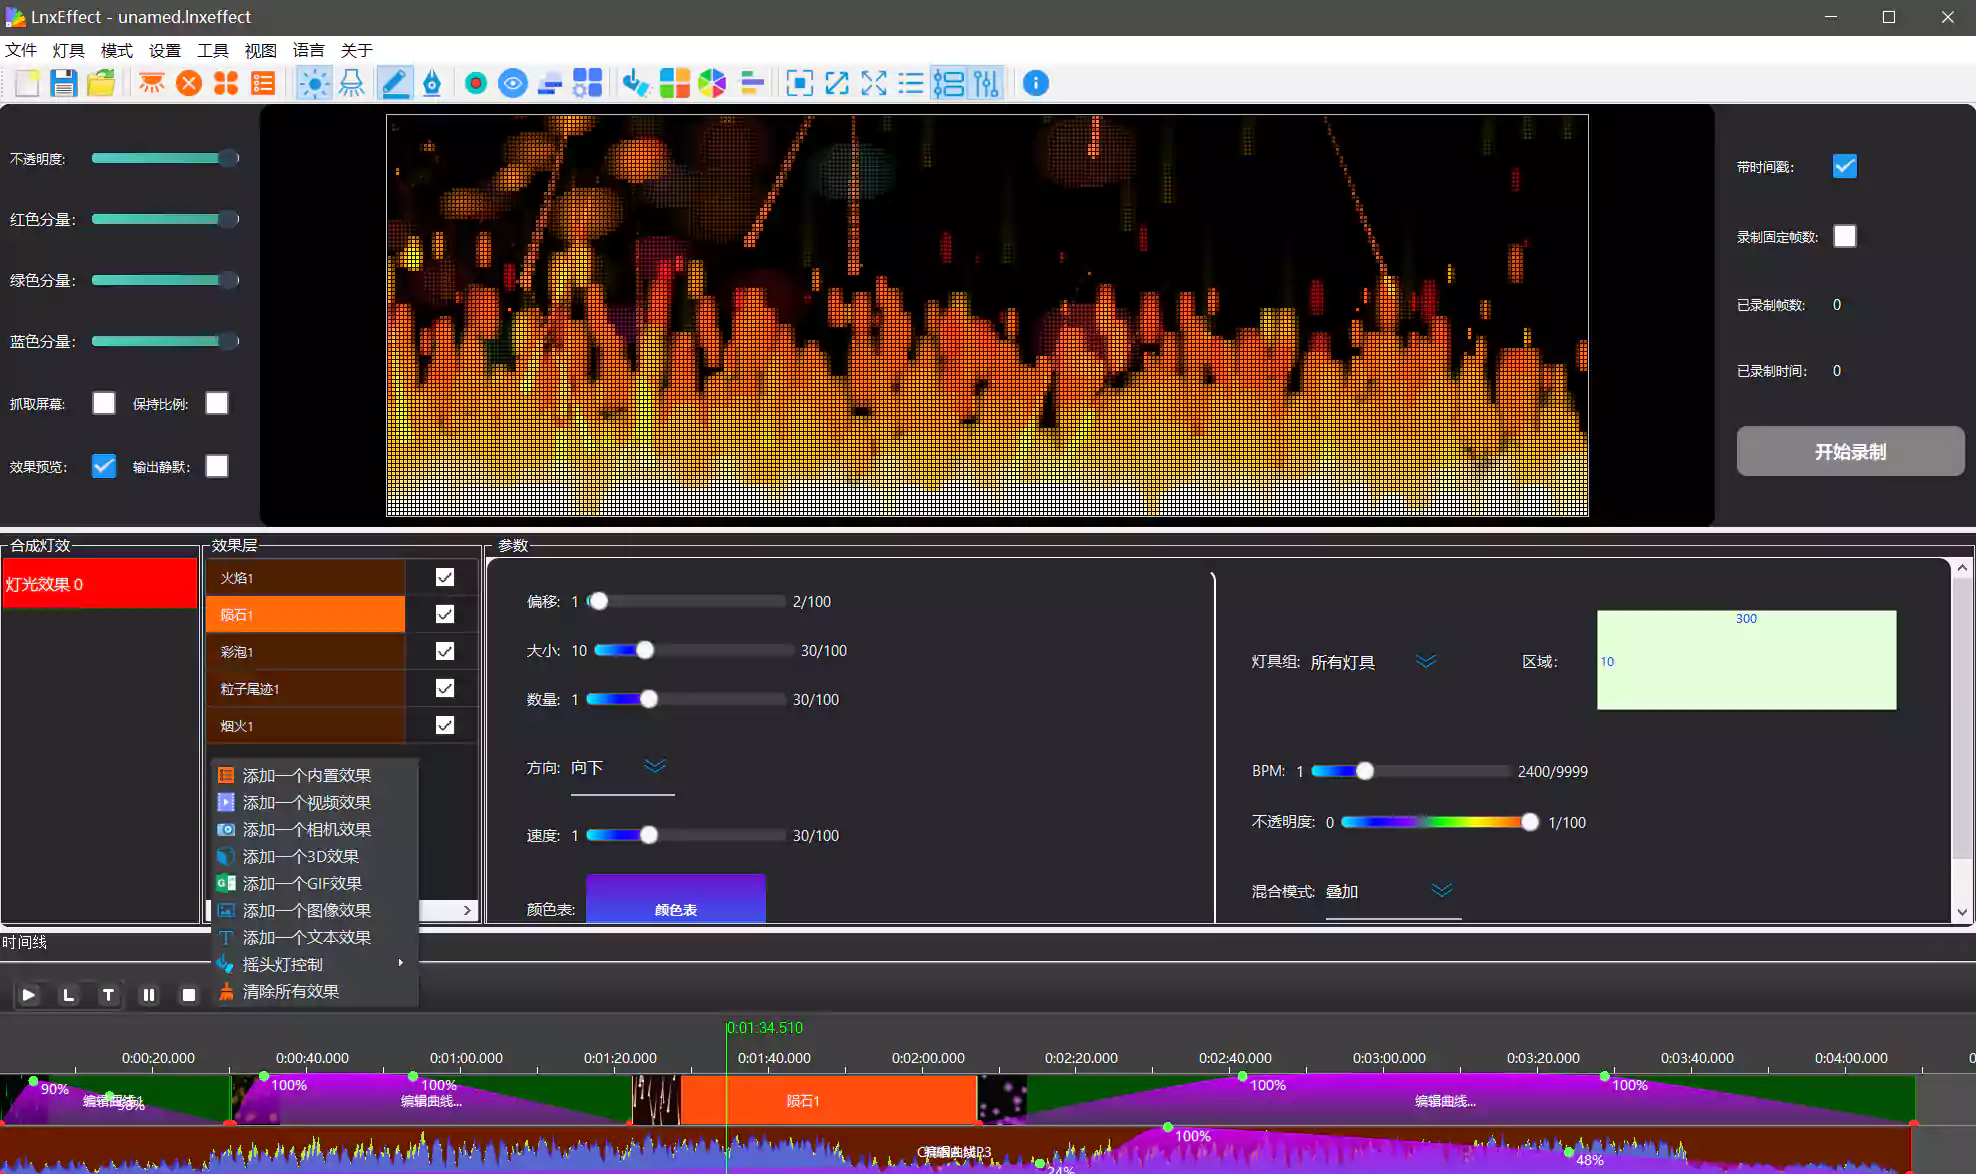Click the 开始录制 button

(x=1849, y=451)
